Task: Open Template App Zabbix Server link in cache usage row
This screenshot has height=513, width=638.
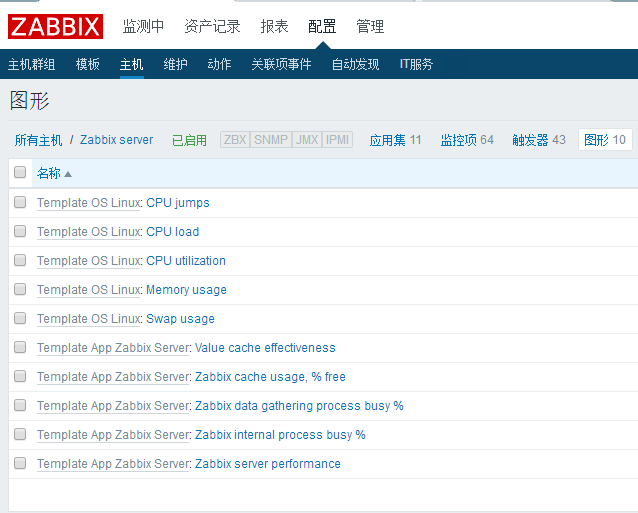Action: click(x=113, y=377)
